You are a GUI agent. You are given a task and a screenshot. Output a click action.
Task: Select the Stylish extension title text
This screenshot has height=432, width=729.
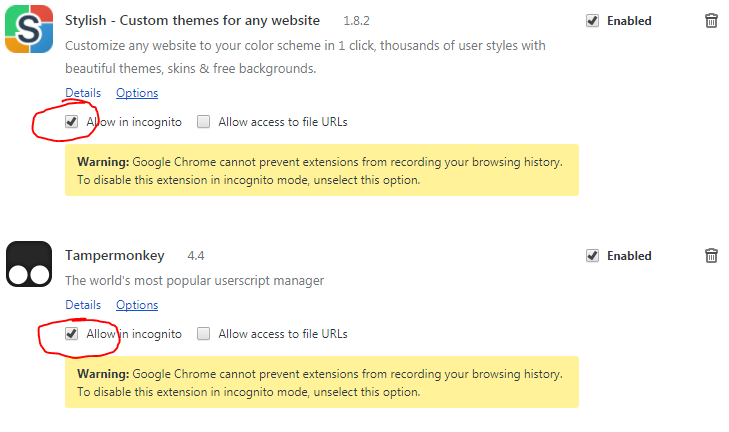[x=192, y=20]
